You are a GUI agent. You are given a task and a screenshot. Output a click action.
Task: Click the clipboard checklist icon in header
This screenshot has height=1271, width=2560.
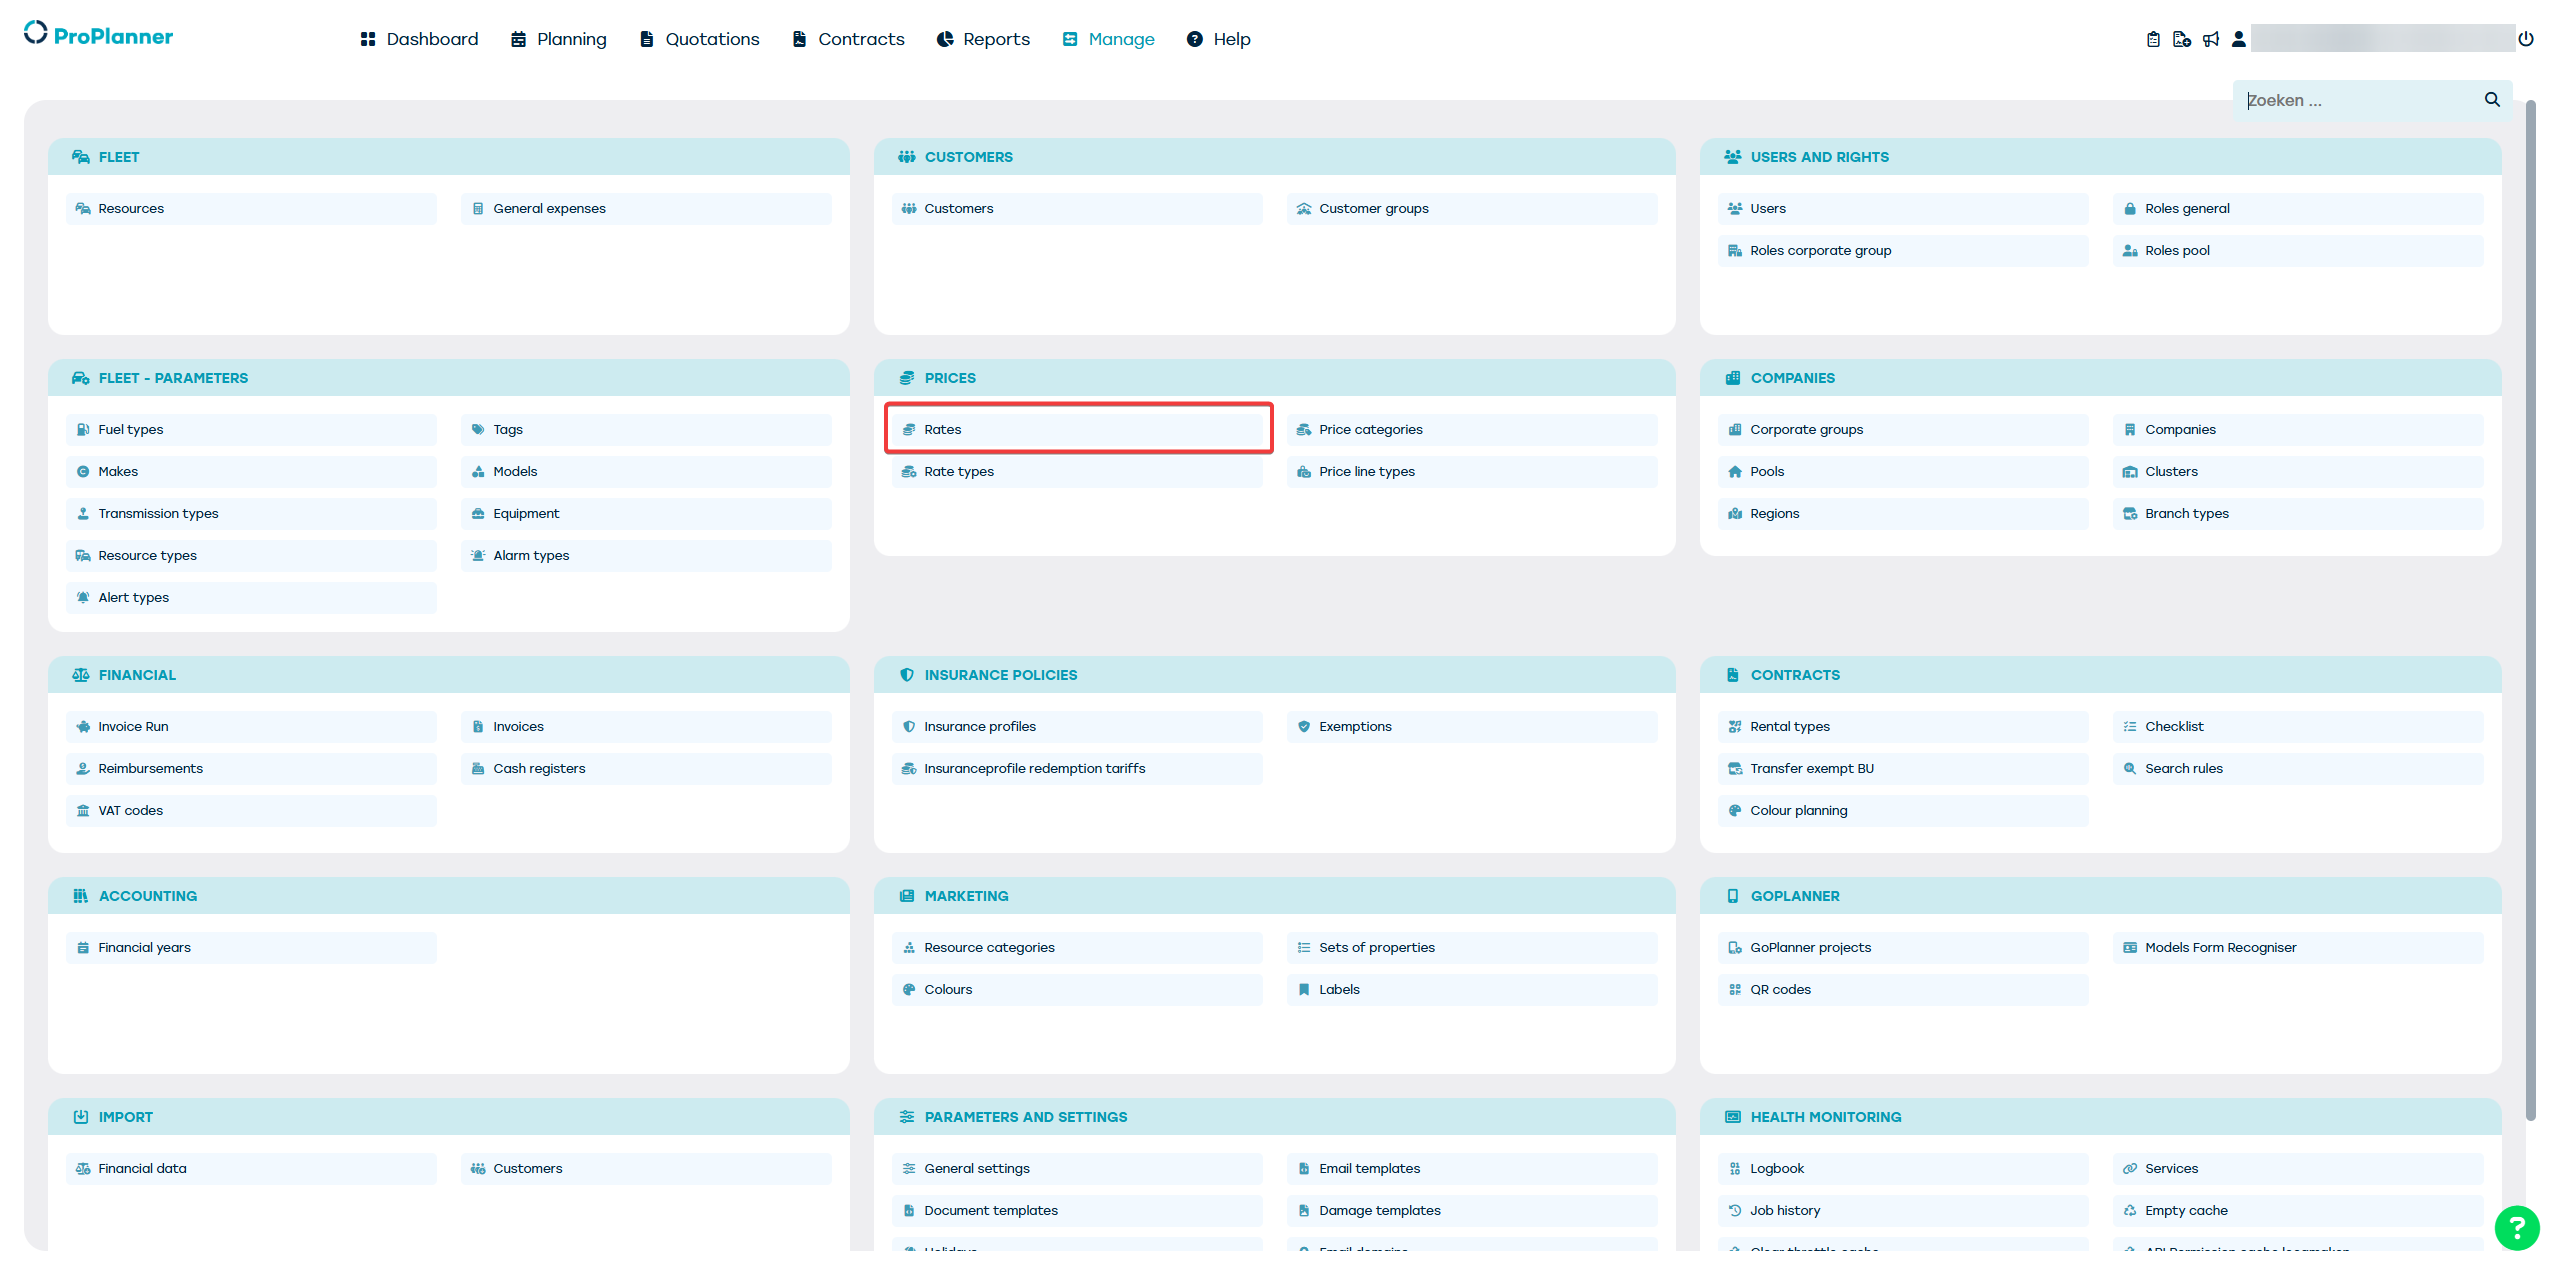click(x=2153, y=39)
